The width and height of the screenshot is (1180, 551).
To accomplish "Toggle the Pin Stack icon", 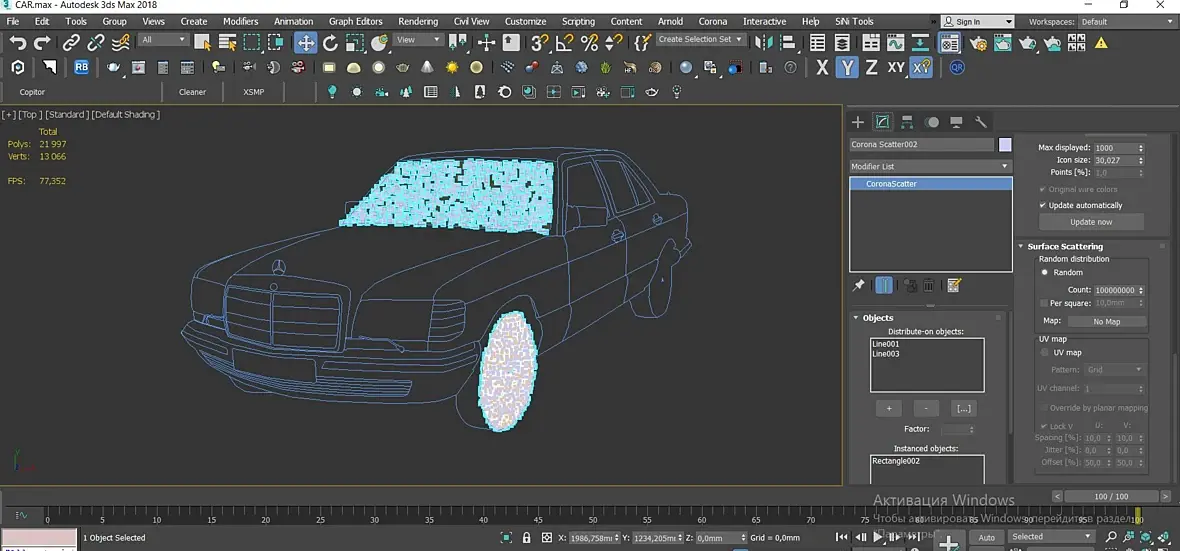I will (858, 286).
